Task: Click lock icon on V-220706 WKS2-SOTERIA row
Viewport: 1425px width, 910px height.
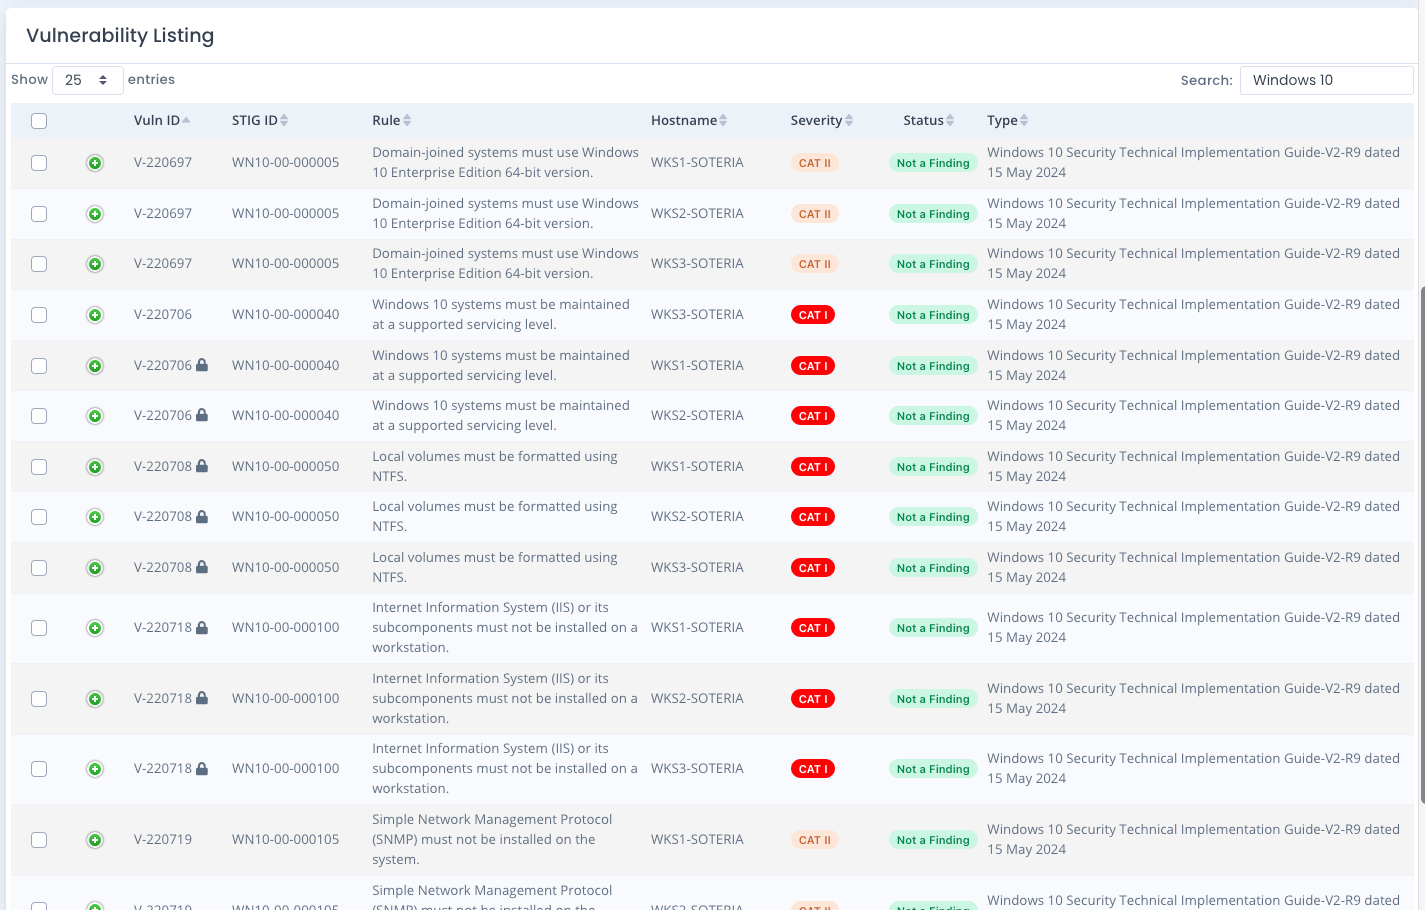Action: (202, 415)
